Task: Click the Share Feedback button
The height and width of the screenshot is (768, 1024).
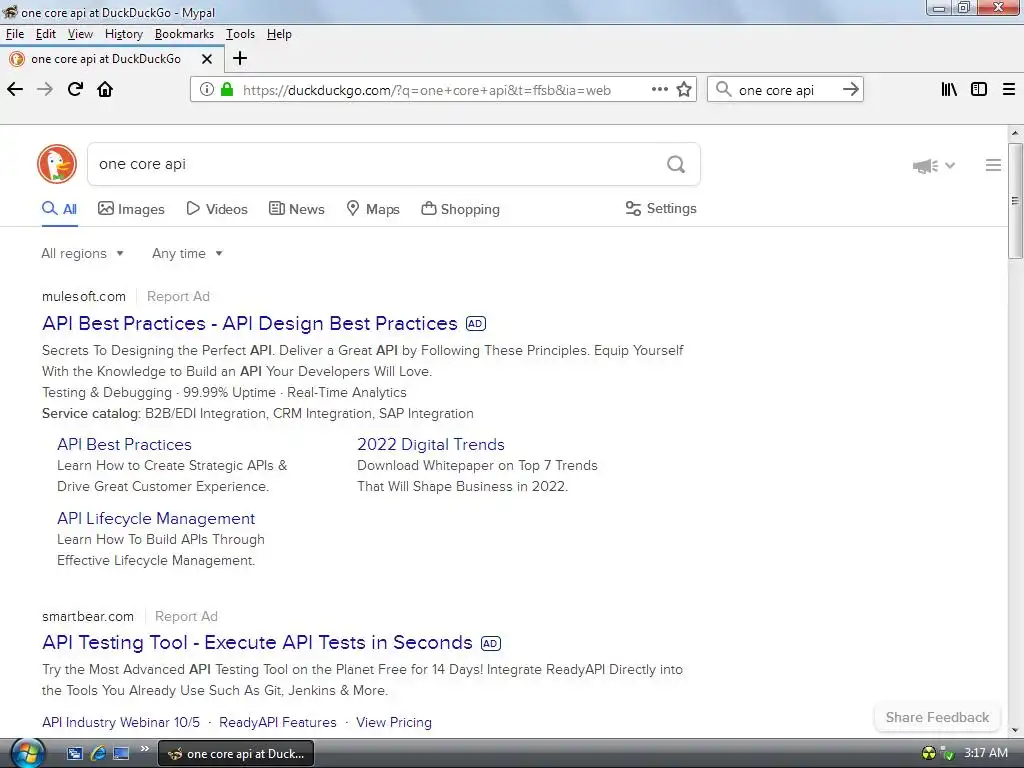Action: [x=937, y=717]
